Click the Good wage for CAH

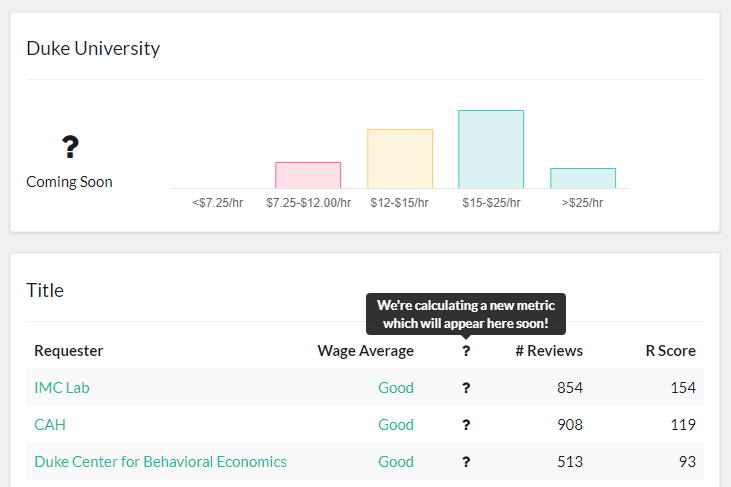(x=396, y=425)
